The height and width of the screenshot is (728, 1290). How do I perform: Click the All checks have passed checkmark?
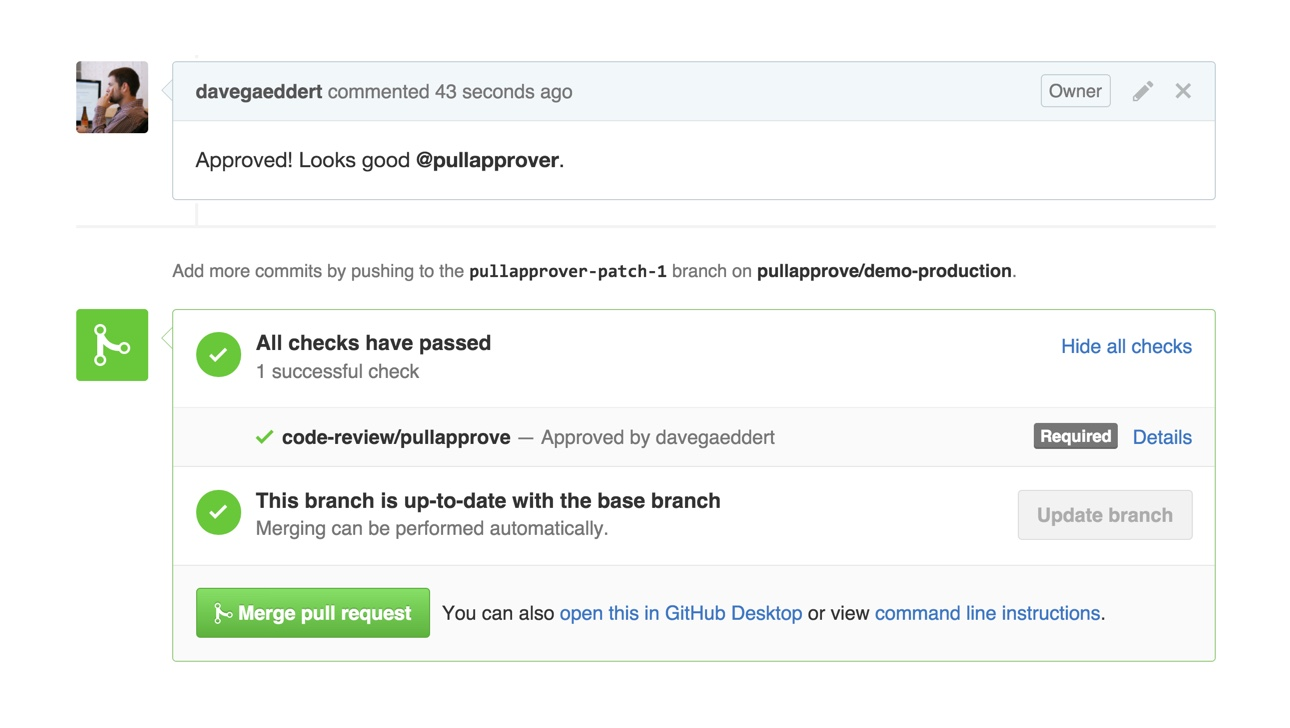pyautogui.click(x=218, y=355)
